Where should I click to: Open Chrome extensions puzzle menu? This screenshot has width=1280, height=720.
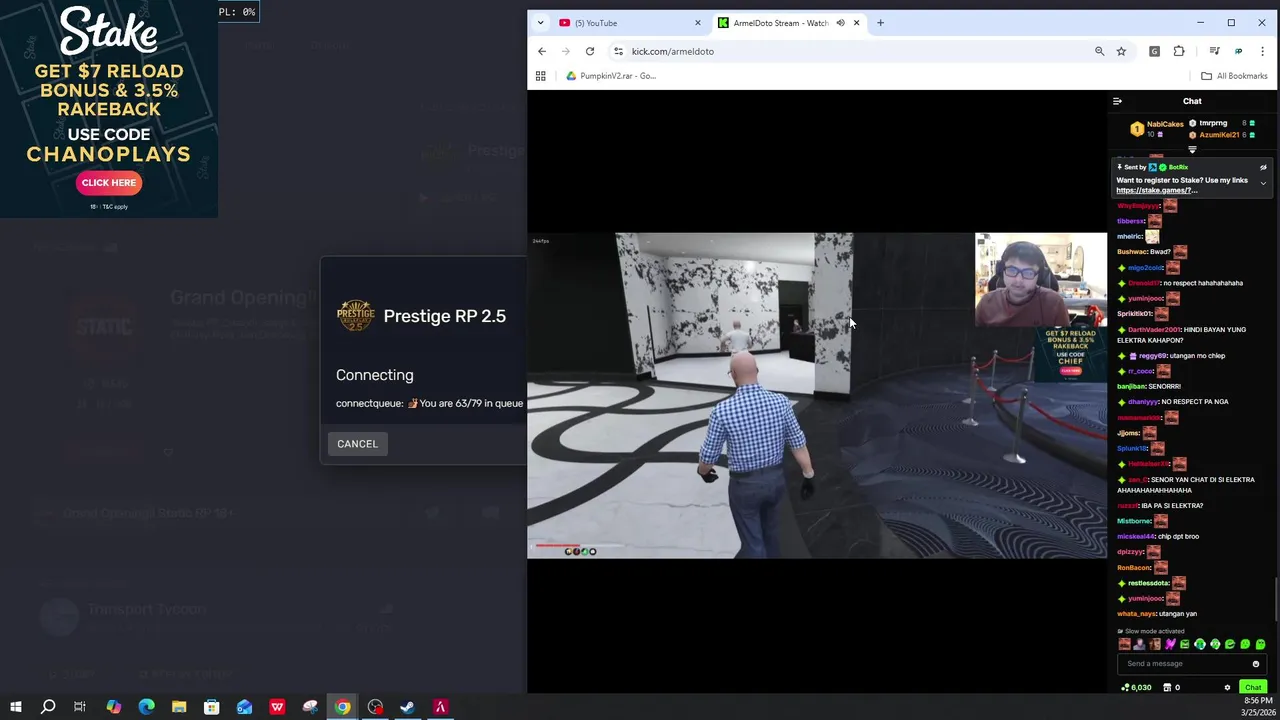(x=1179, y=51)
